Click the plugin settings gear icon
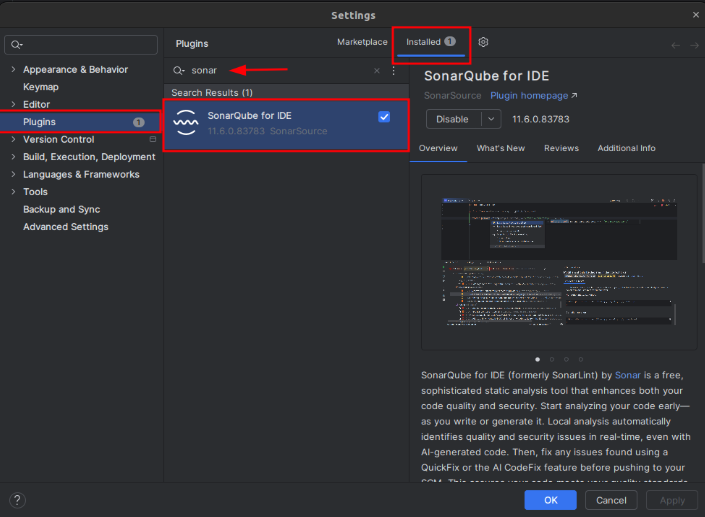The image size is (705, 517). pos(483,42)
